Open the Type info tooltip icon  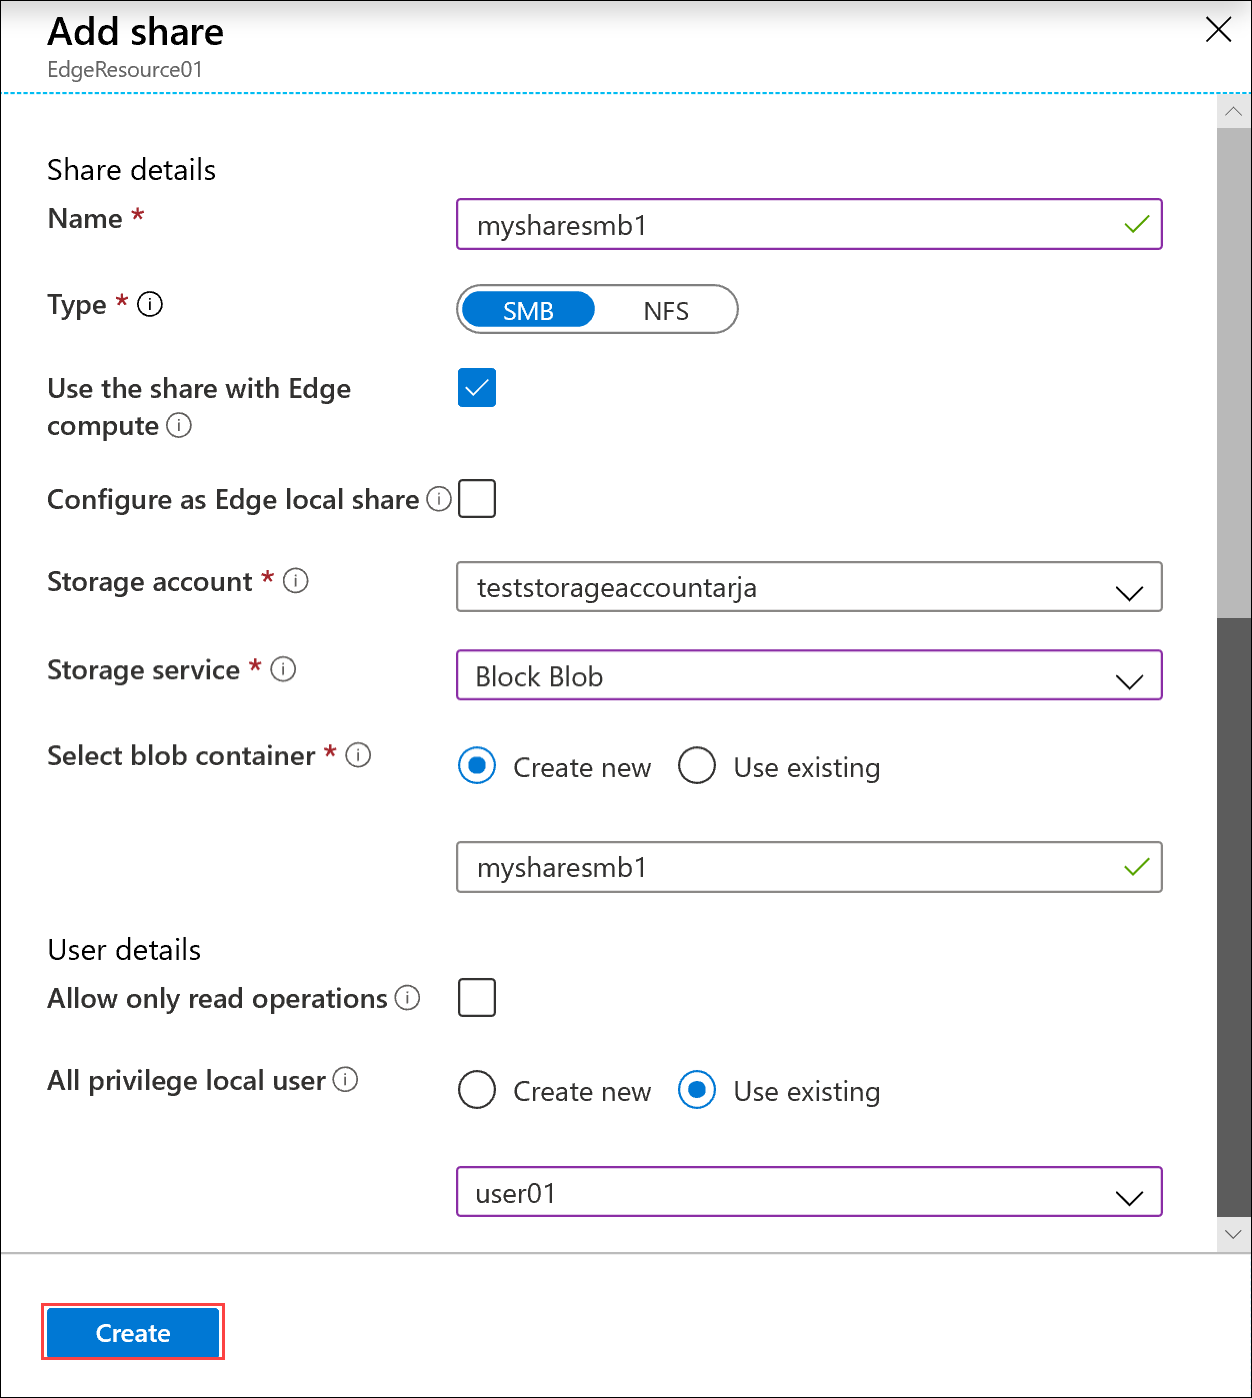pos(150,304)
